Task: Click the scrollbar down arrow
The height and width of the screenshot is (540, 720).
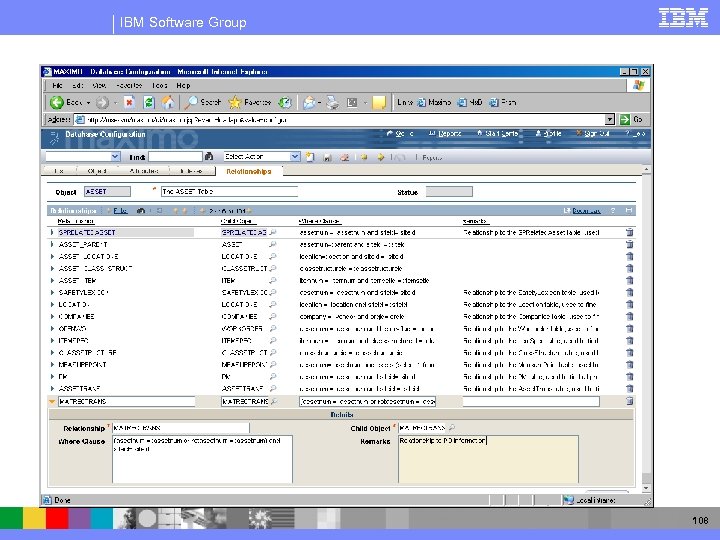Action: pos(646,489)
